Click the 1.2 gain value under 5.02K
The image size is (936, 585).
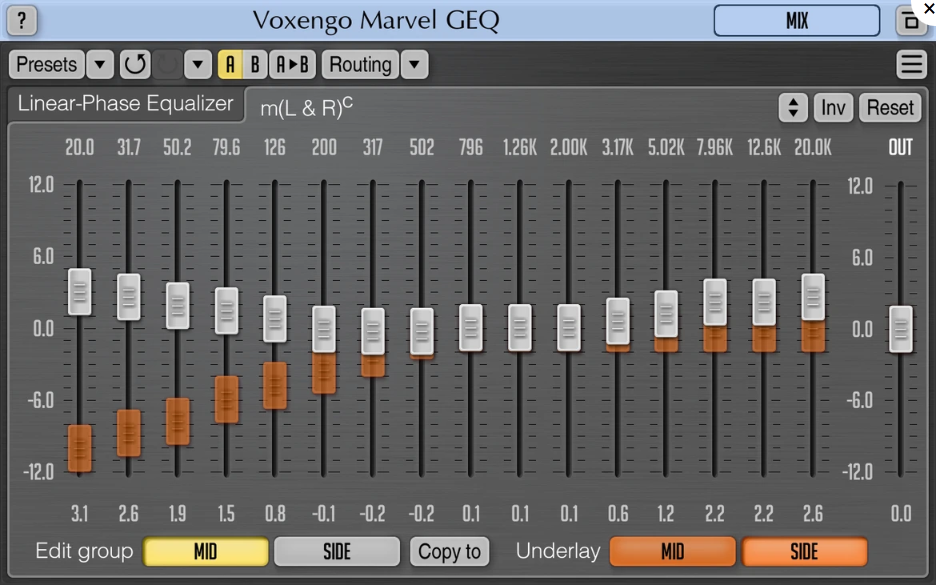[666, 513]
